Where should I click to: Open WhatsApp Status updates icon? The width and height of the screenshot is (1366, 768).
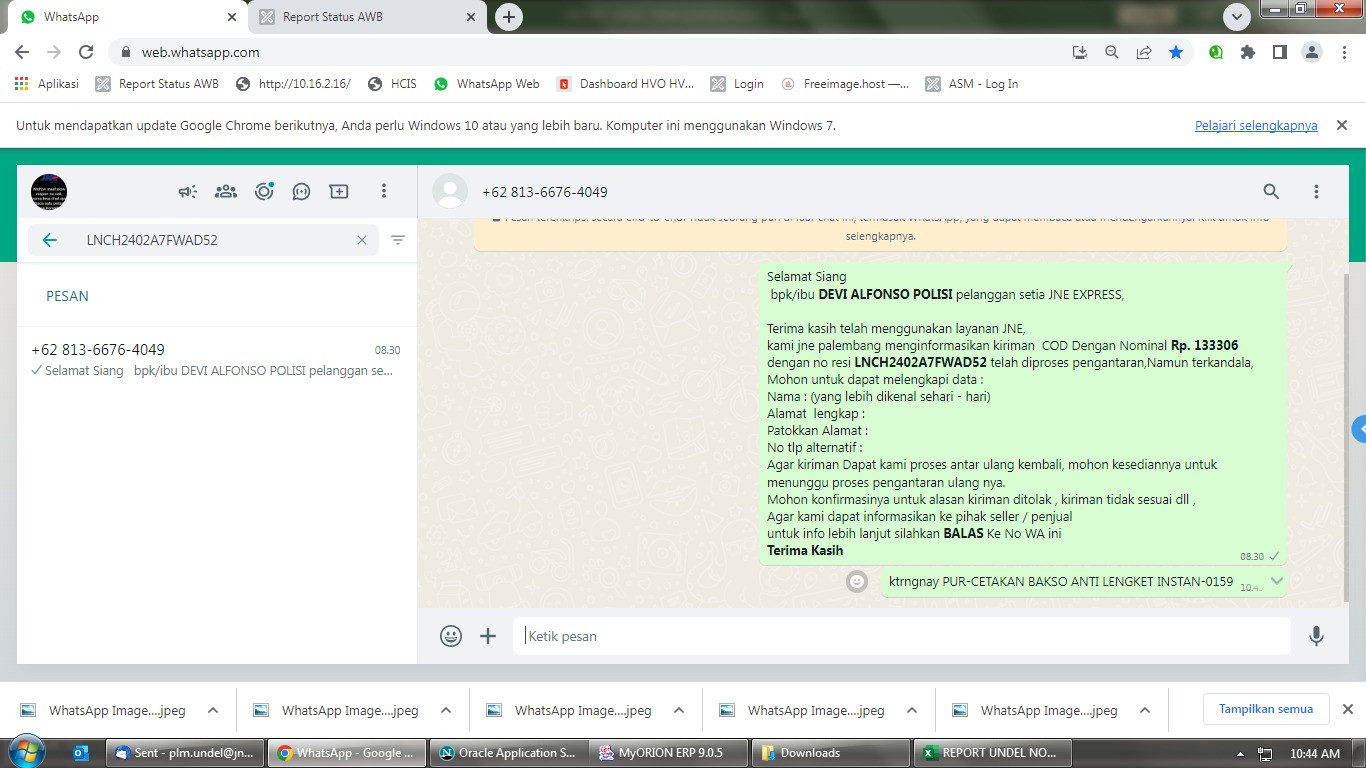click(264, 191)
